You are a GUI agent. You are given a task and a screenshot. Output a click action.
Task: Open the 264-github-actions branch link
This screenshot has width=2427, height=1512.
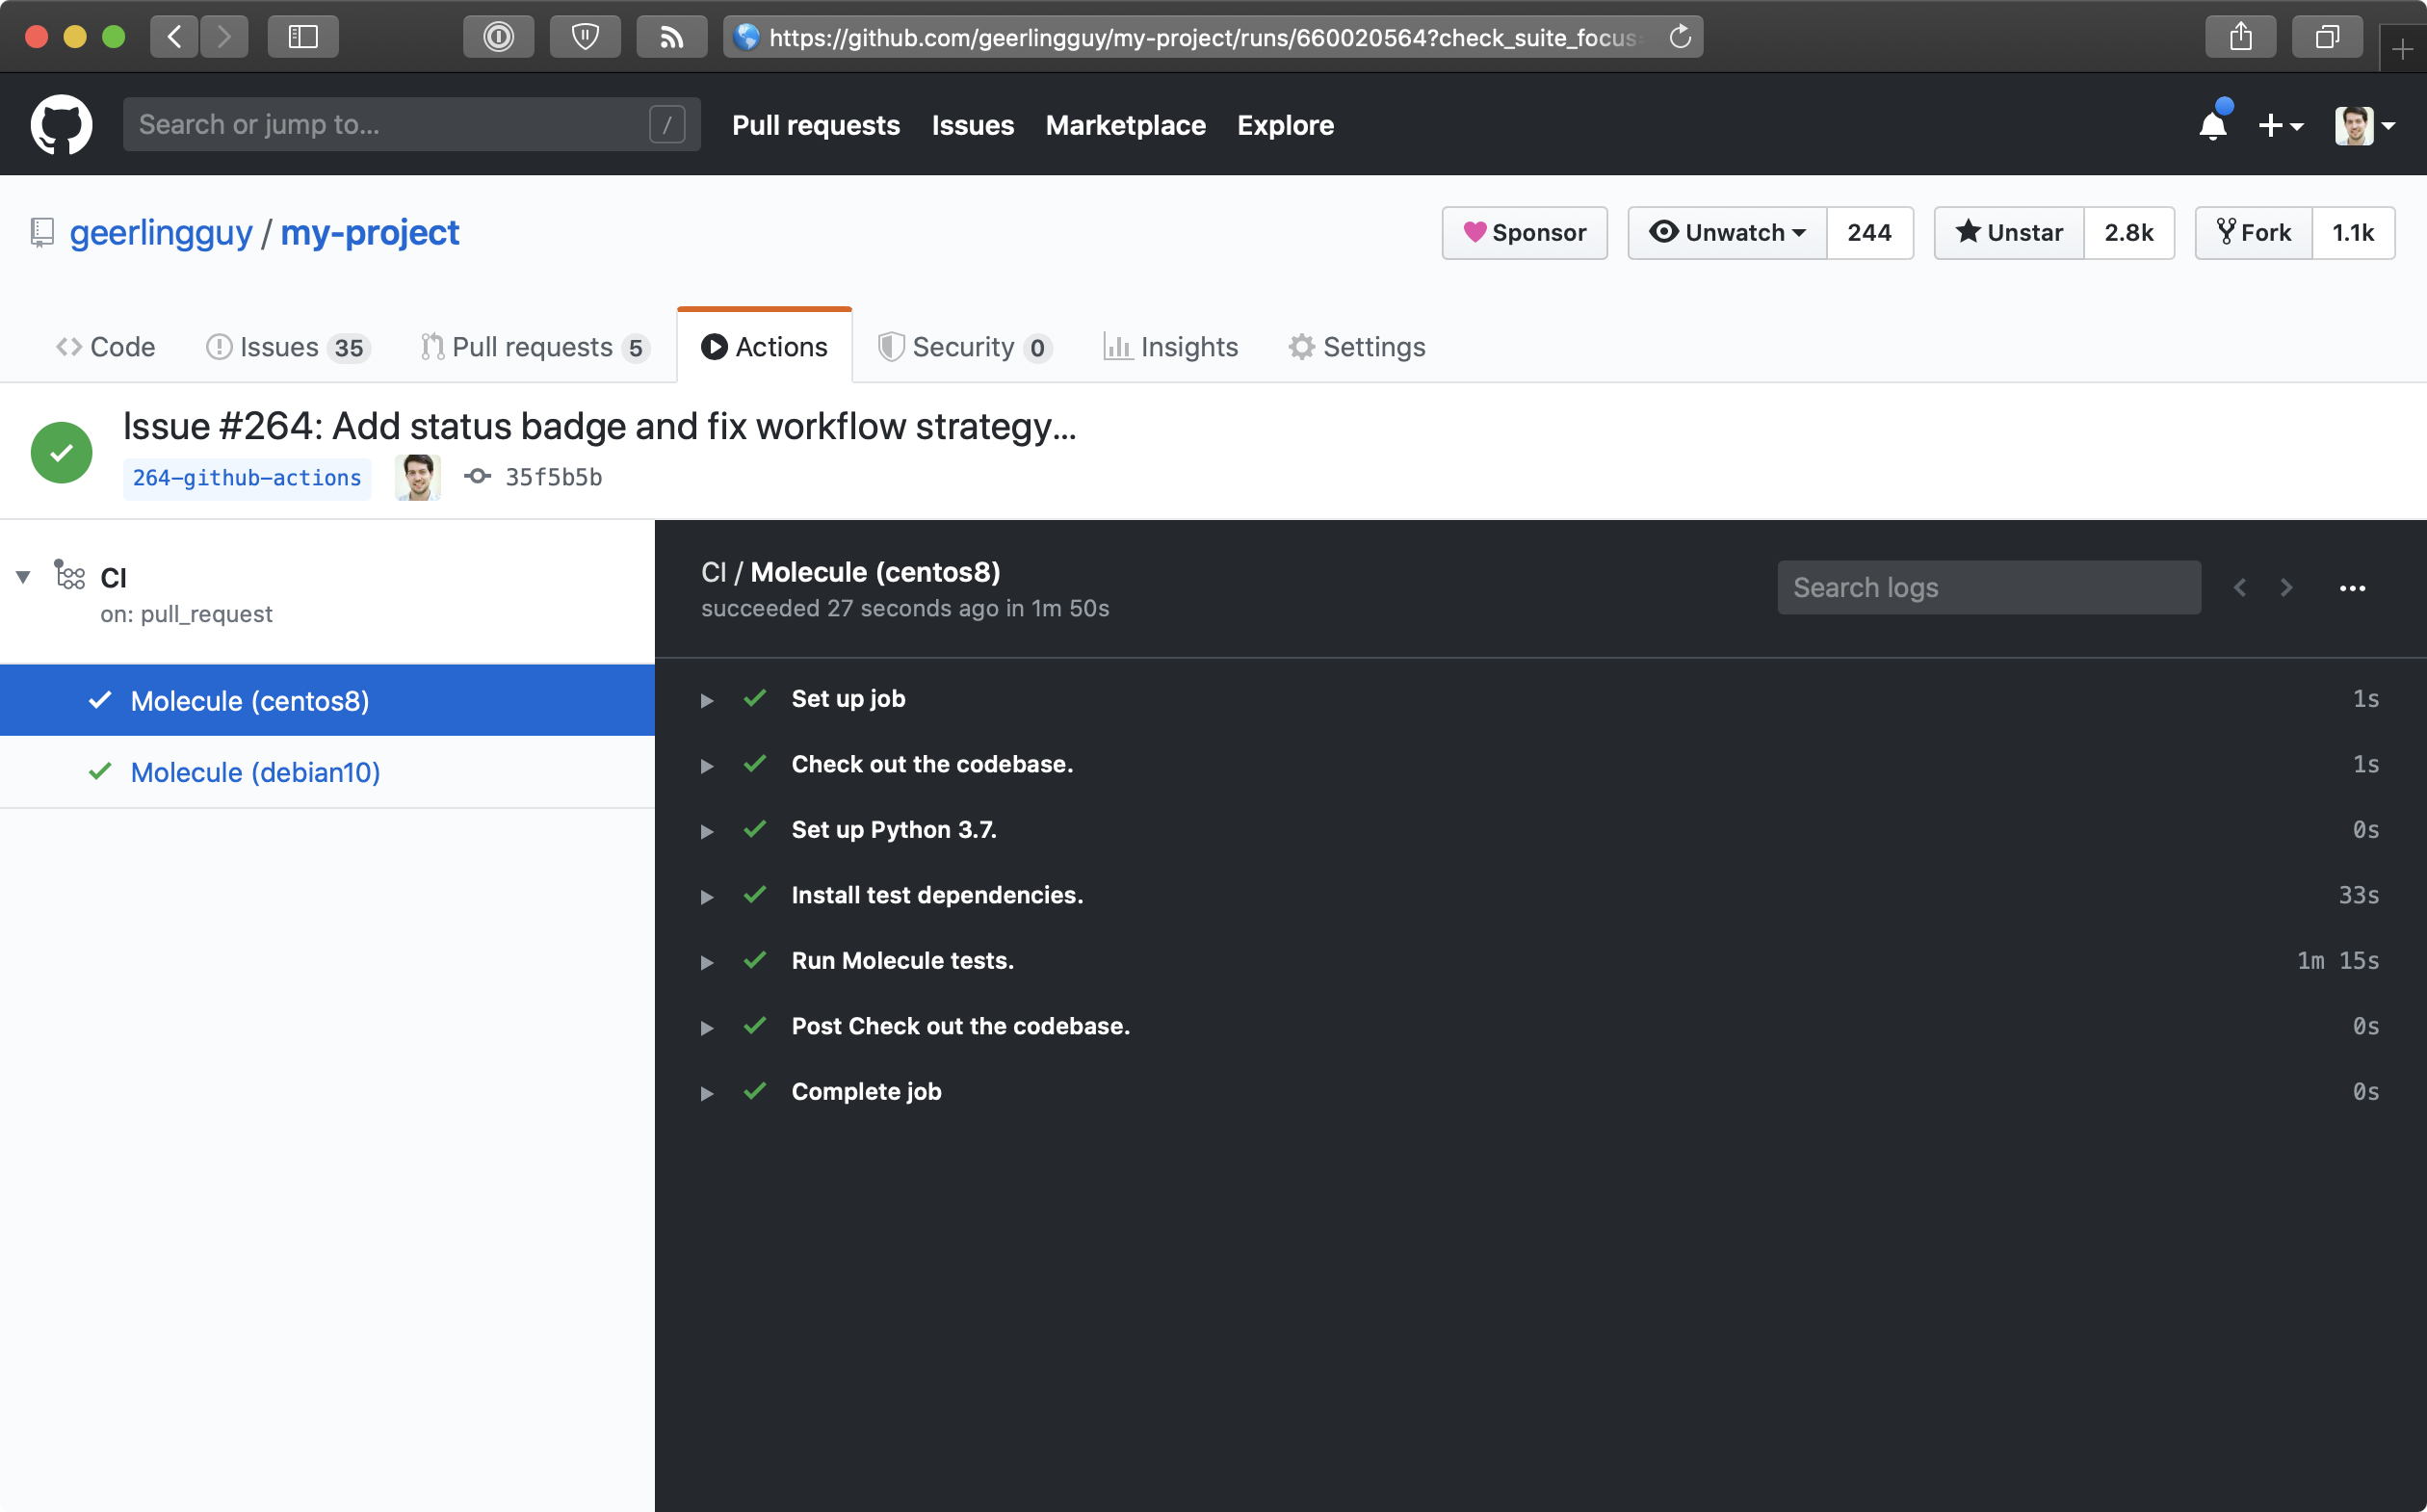click(247, 478)
